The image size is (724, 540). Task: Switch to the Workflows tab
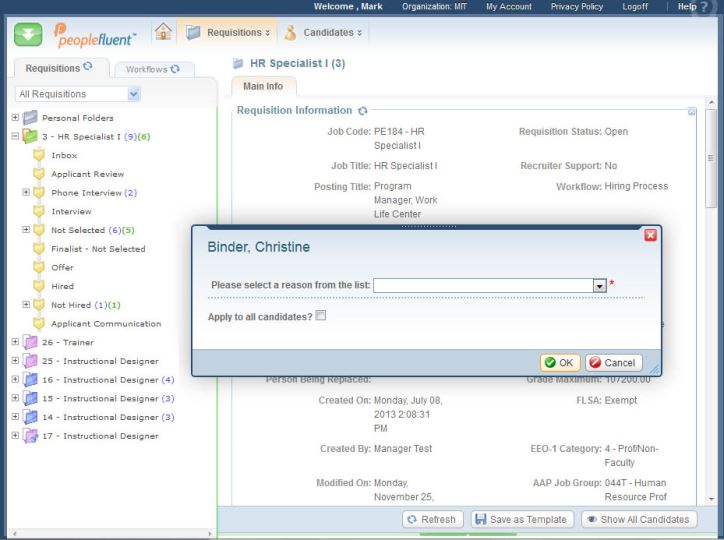(x=153, y=69)
